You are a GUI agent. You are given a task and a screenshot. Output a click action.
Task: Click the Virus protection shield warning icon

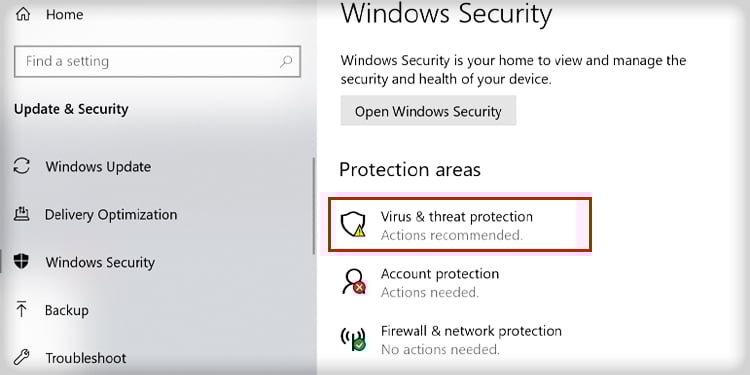[353, 225]
